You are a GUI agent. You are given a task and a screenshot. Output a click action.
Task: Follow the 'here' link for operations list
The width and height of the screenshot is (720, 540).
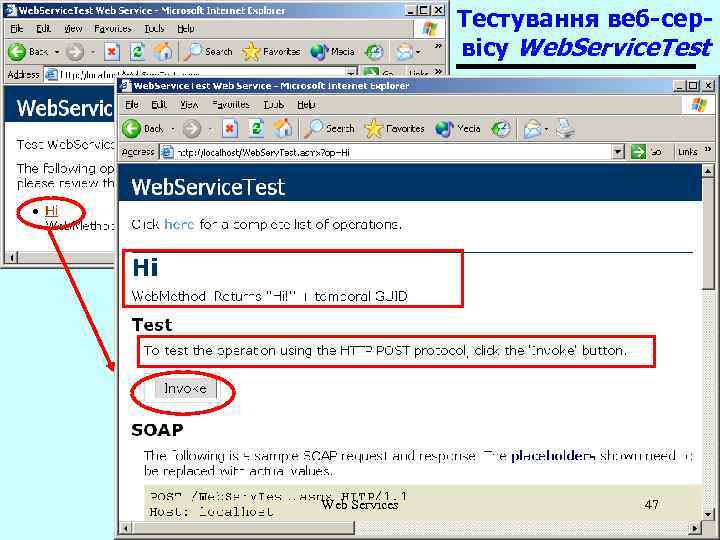179,225
